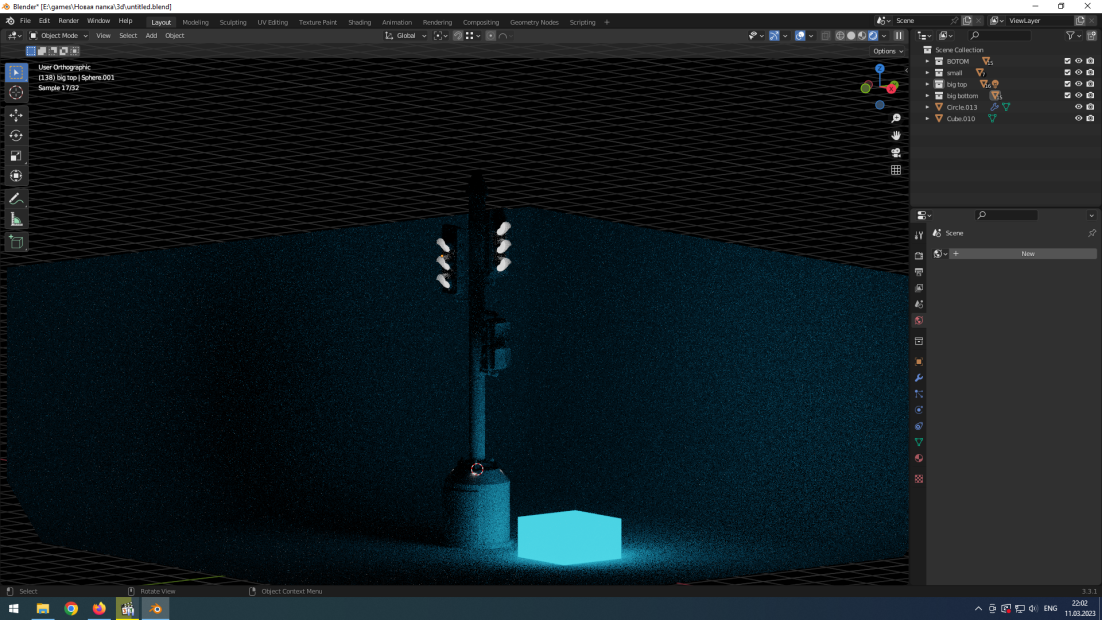Image resolution: width=1102 pixels, height=620 pixels.
Task: Open the Modifier properties wrench tab
Action: pyautogui.click(x=919, y=378)
